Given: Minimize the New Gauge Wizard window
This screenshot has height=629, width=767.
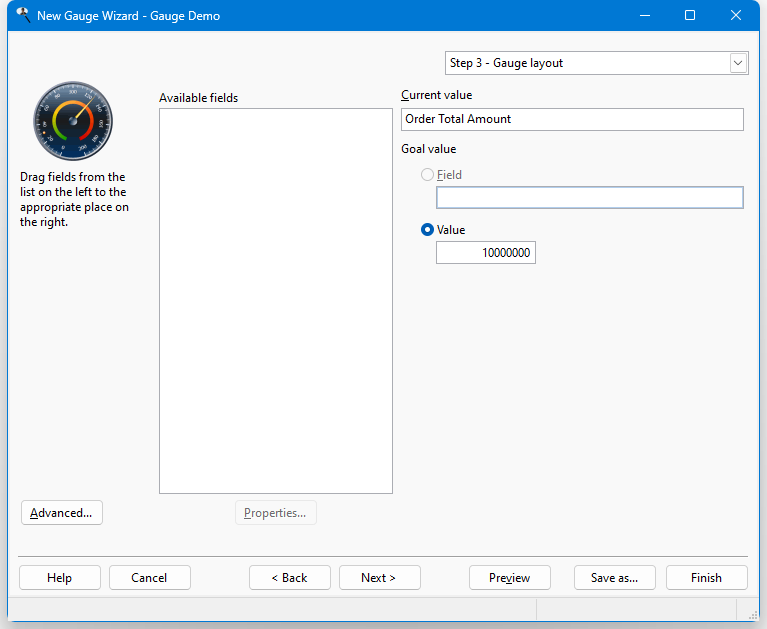Looking at the screenshot, I should [x=642, y=15].
